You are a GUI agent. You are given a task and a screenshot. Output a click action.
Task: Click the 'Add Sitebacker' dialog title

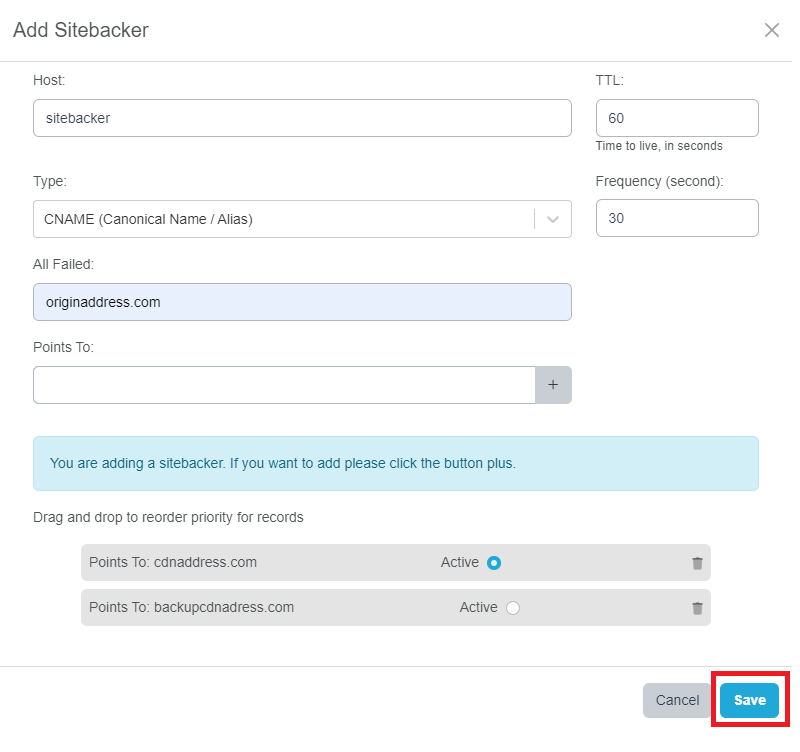[81, 30]
